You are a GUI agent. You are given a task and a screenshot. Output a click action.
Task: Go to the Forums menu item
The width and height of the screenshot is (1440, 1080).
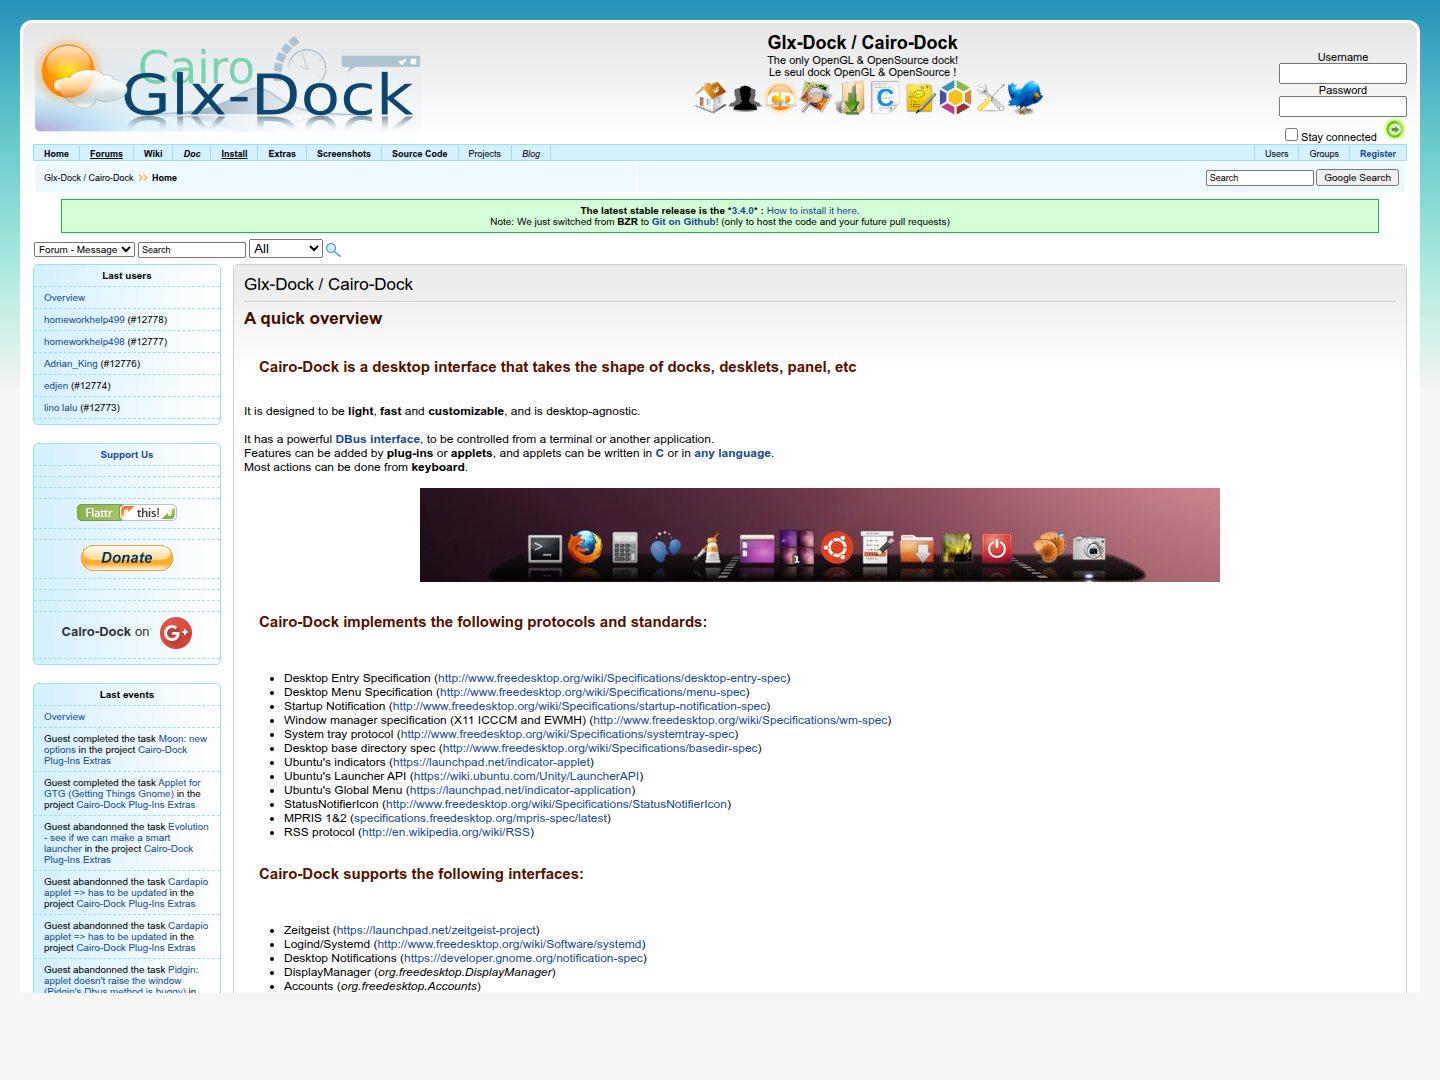pos(106,154)
